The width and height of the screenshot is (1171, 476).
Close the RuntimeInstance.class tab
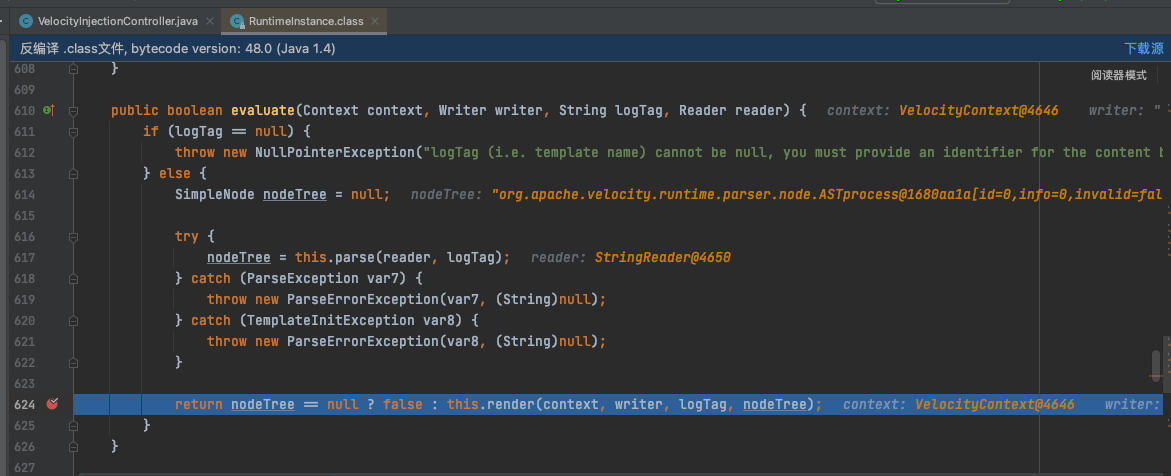click(x=376, y=21)
